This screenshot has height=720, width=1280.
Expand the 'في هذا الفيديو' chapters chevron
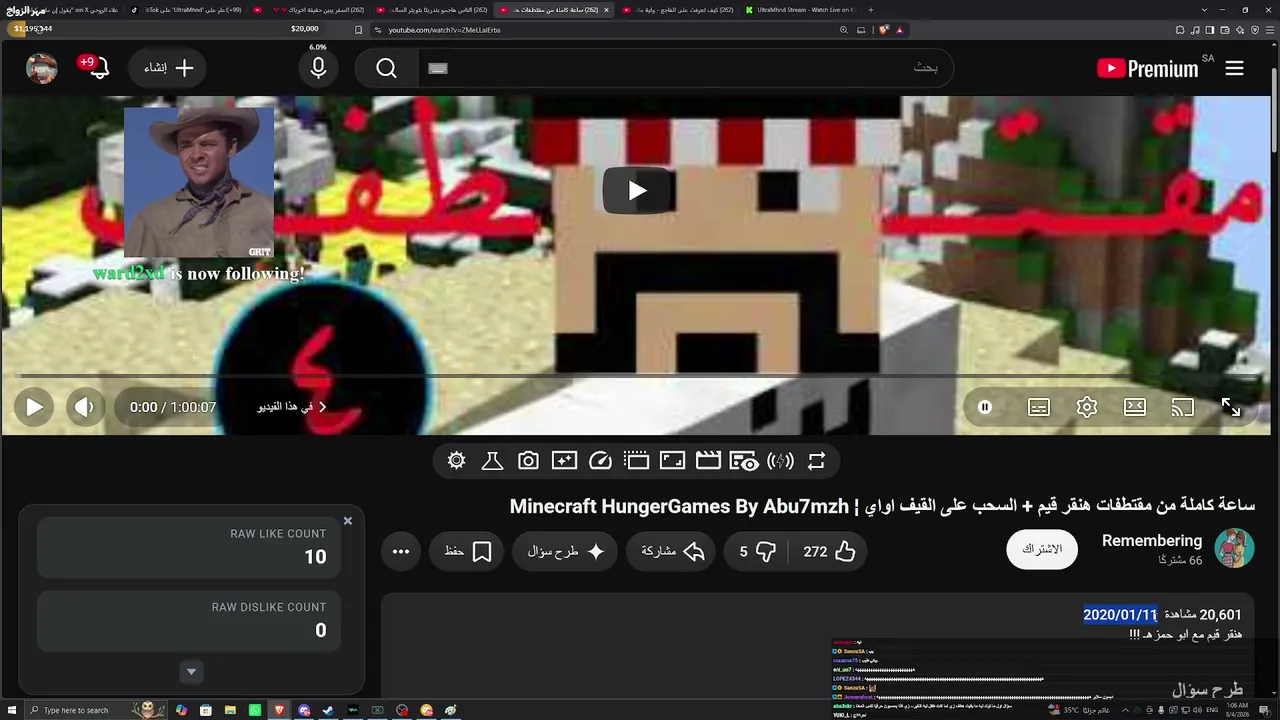tap(322, 407)
